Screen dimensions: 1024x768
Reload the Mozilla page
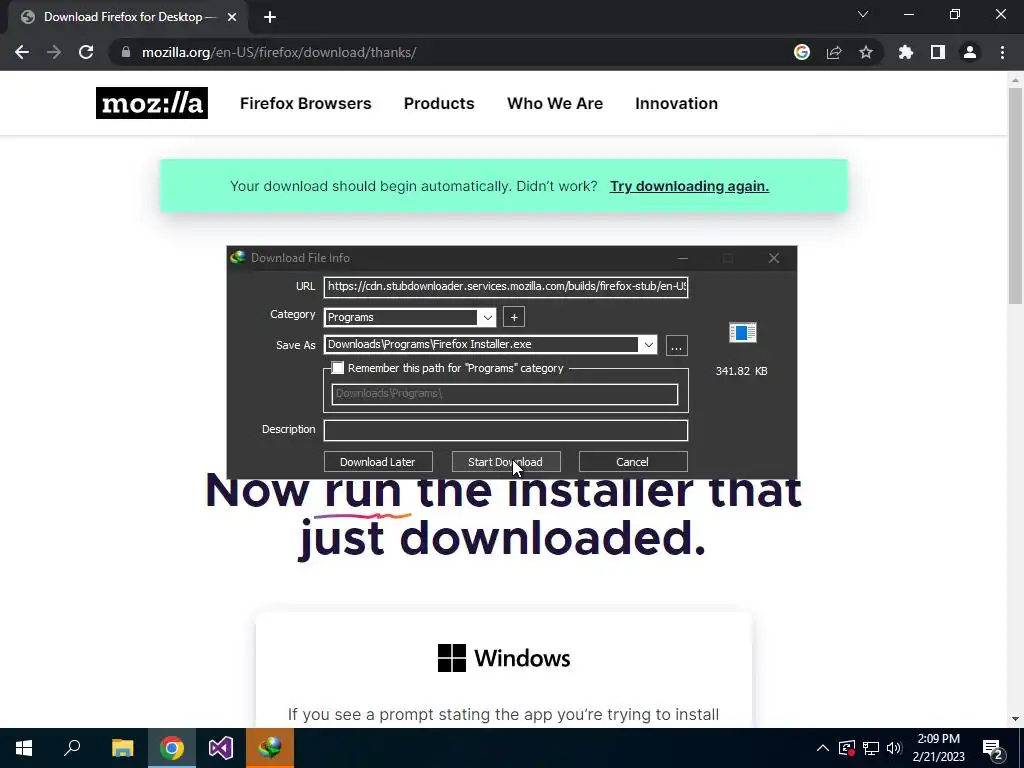[86, 52]
